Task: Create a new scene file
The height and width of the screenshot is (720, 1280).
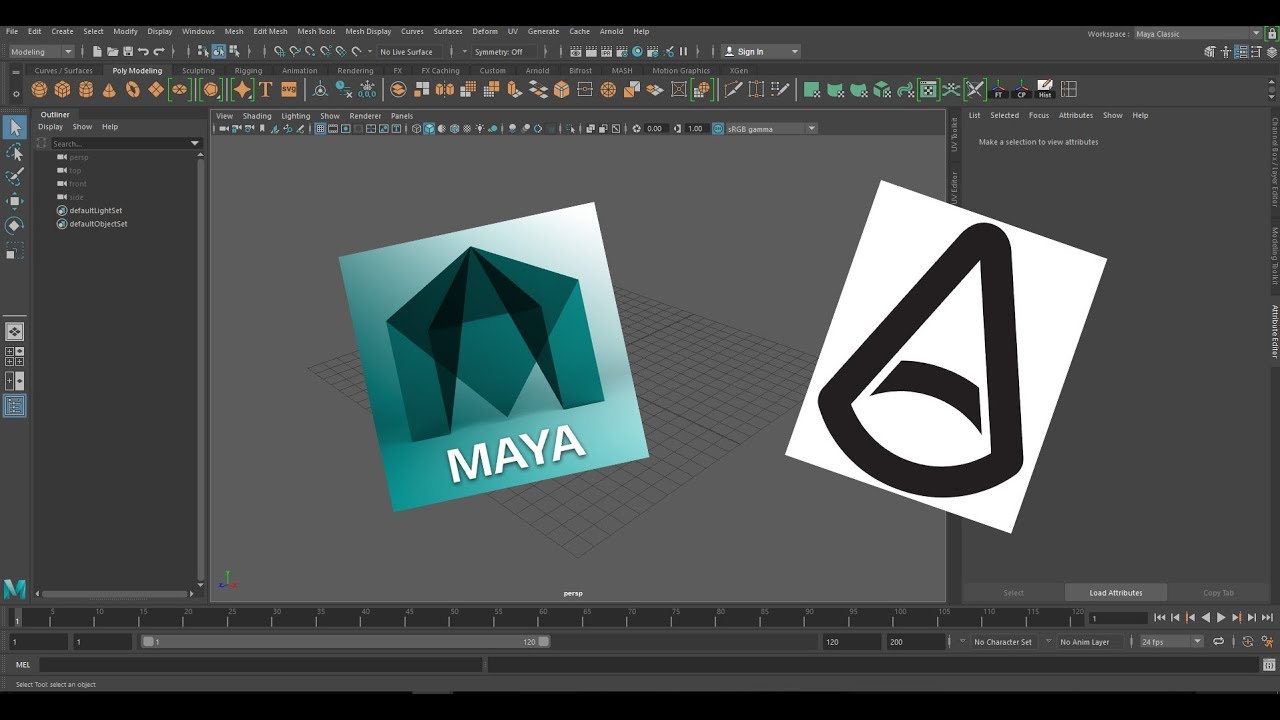Action: pyautogui.click(x=97, y=52)
